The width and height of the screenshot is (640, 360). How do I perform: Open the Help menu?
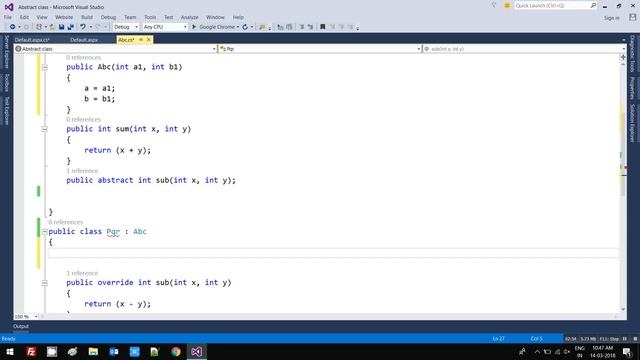tap(238, 17)
